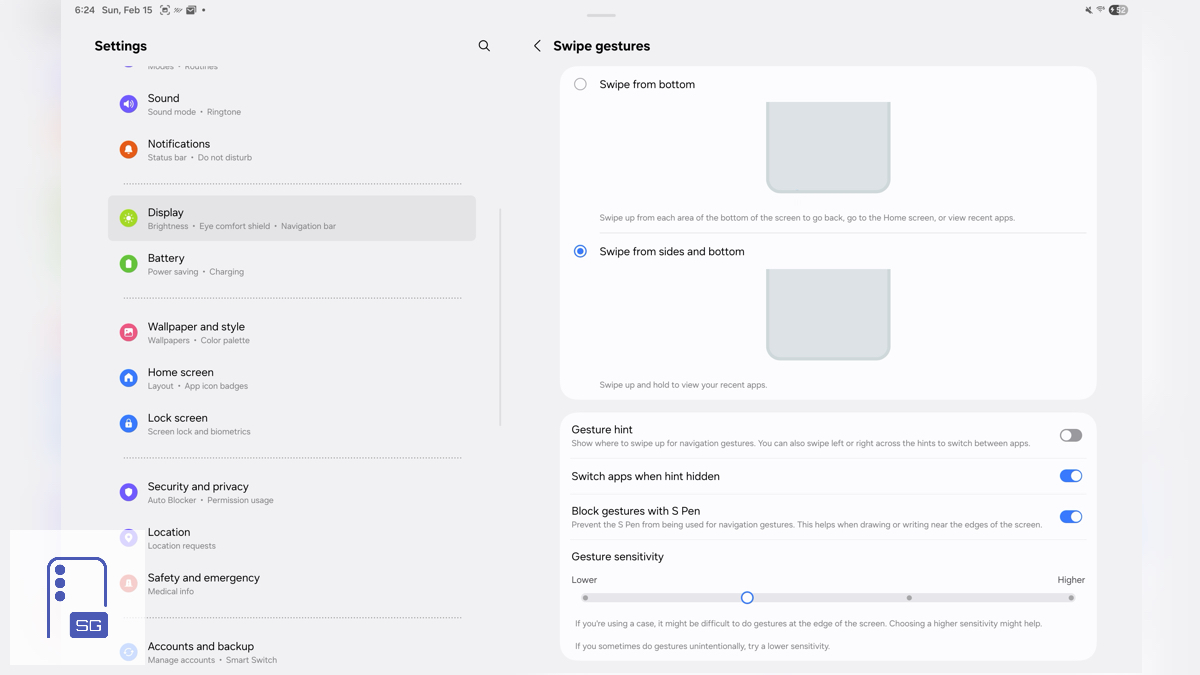
Task: Disable Block gestures with S Pen
Action: tap(1071, 517)
